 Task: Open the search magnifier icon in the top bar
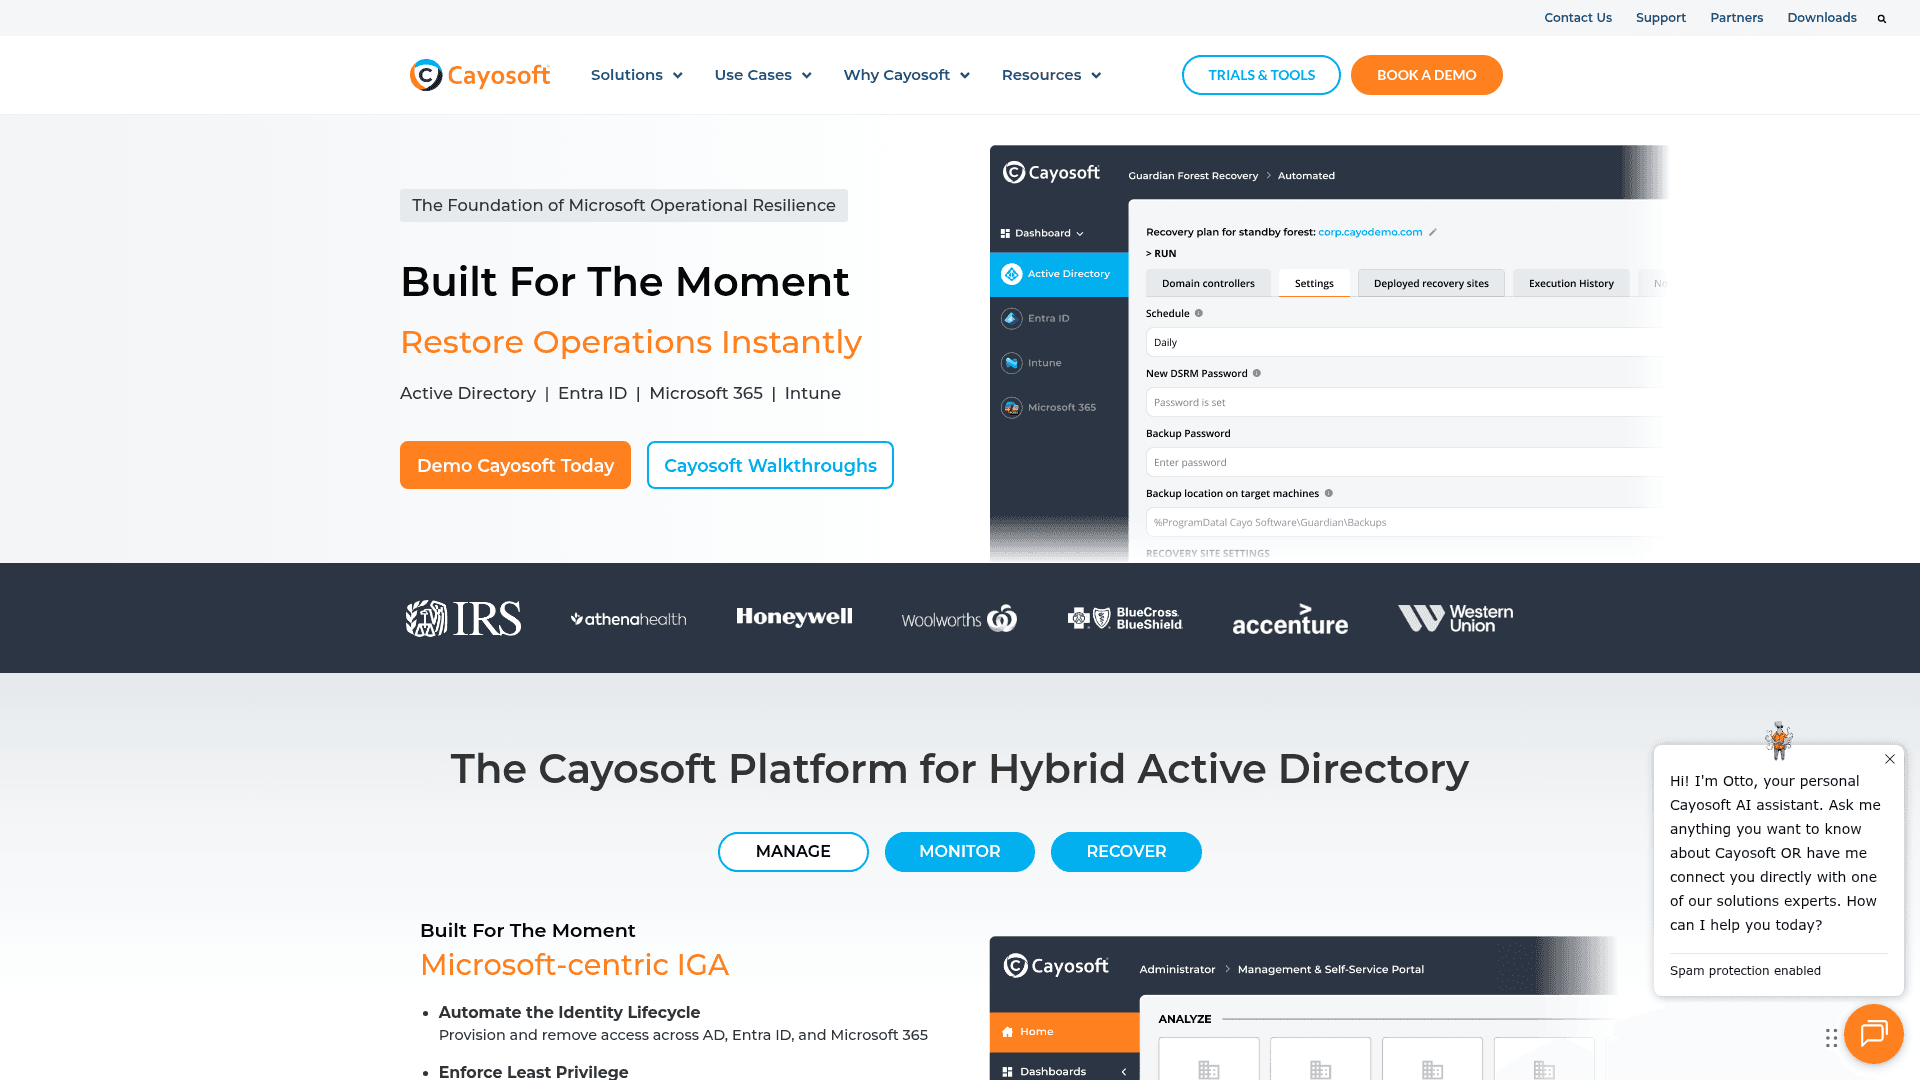coord(1881,18)
